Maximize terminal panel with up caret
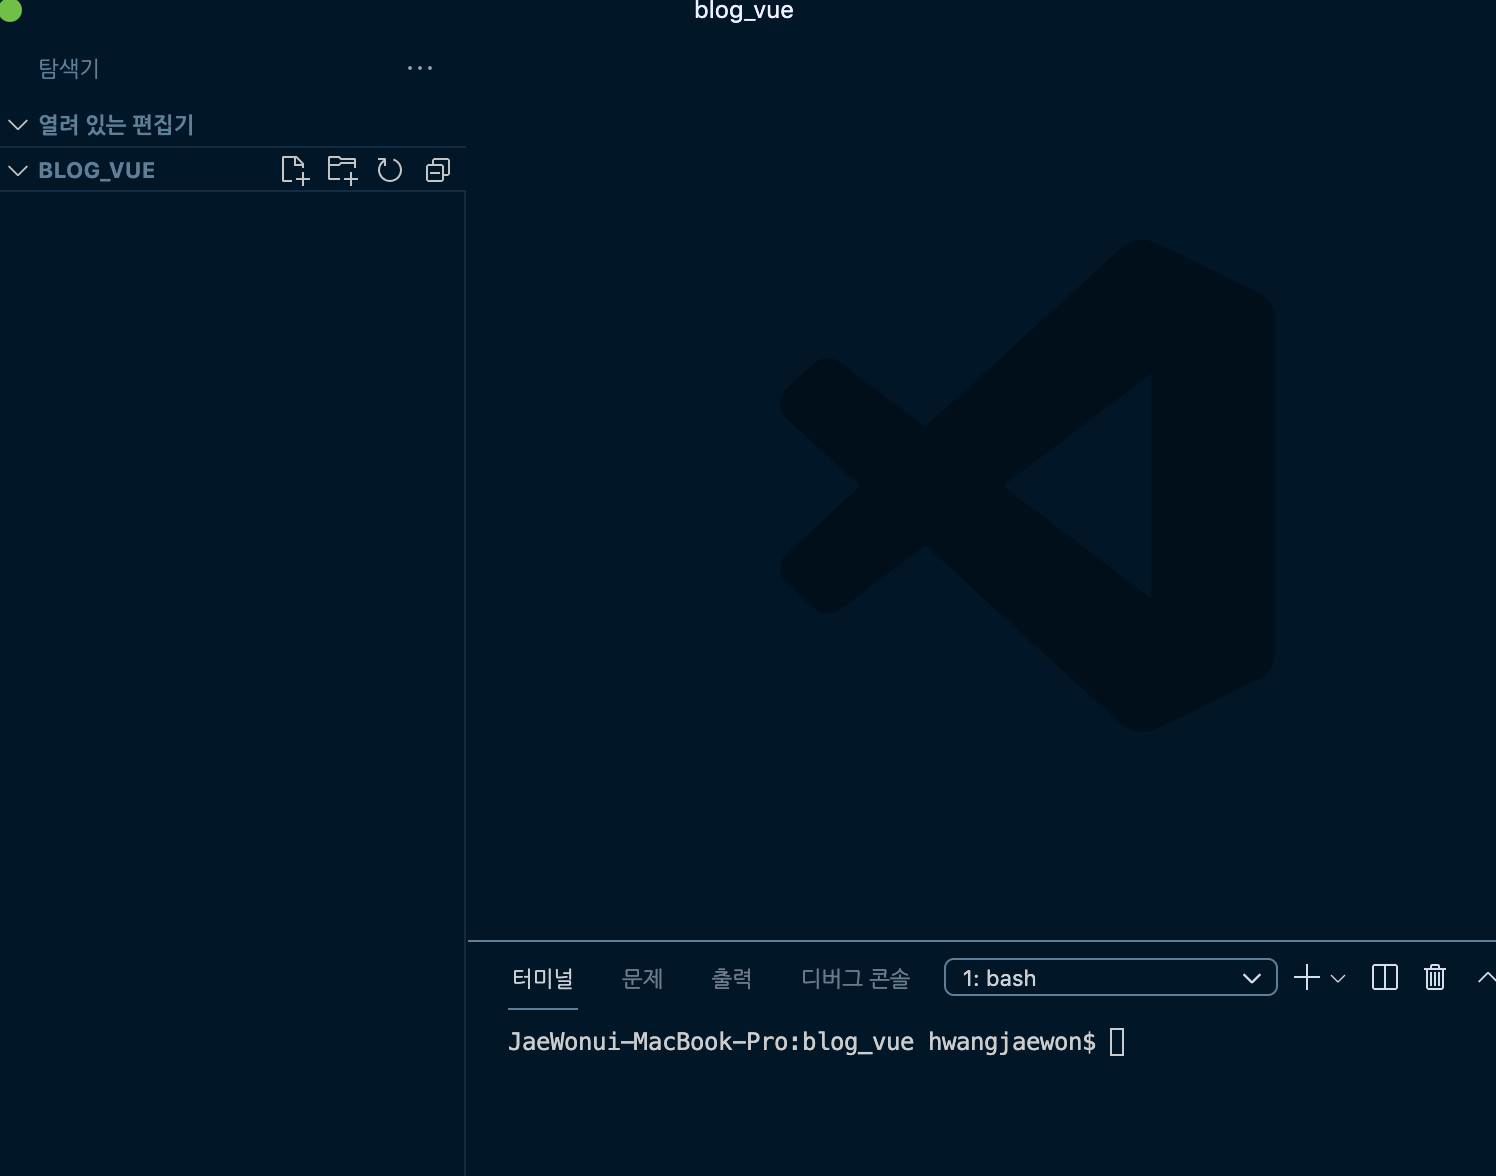The height and width of the screenshot is (1176, 1496). click(1486, 977)
